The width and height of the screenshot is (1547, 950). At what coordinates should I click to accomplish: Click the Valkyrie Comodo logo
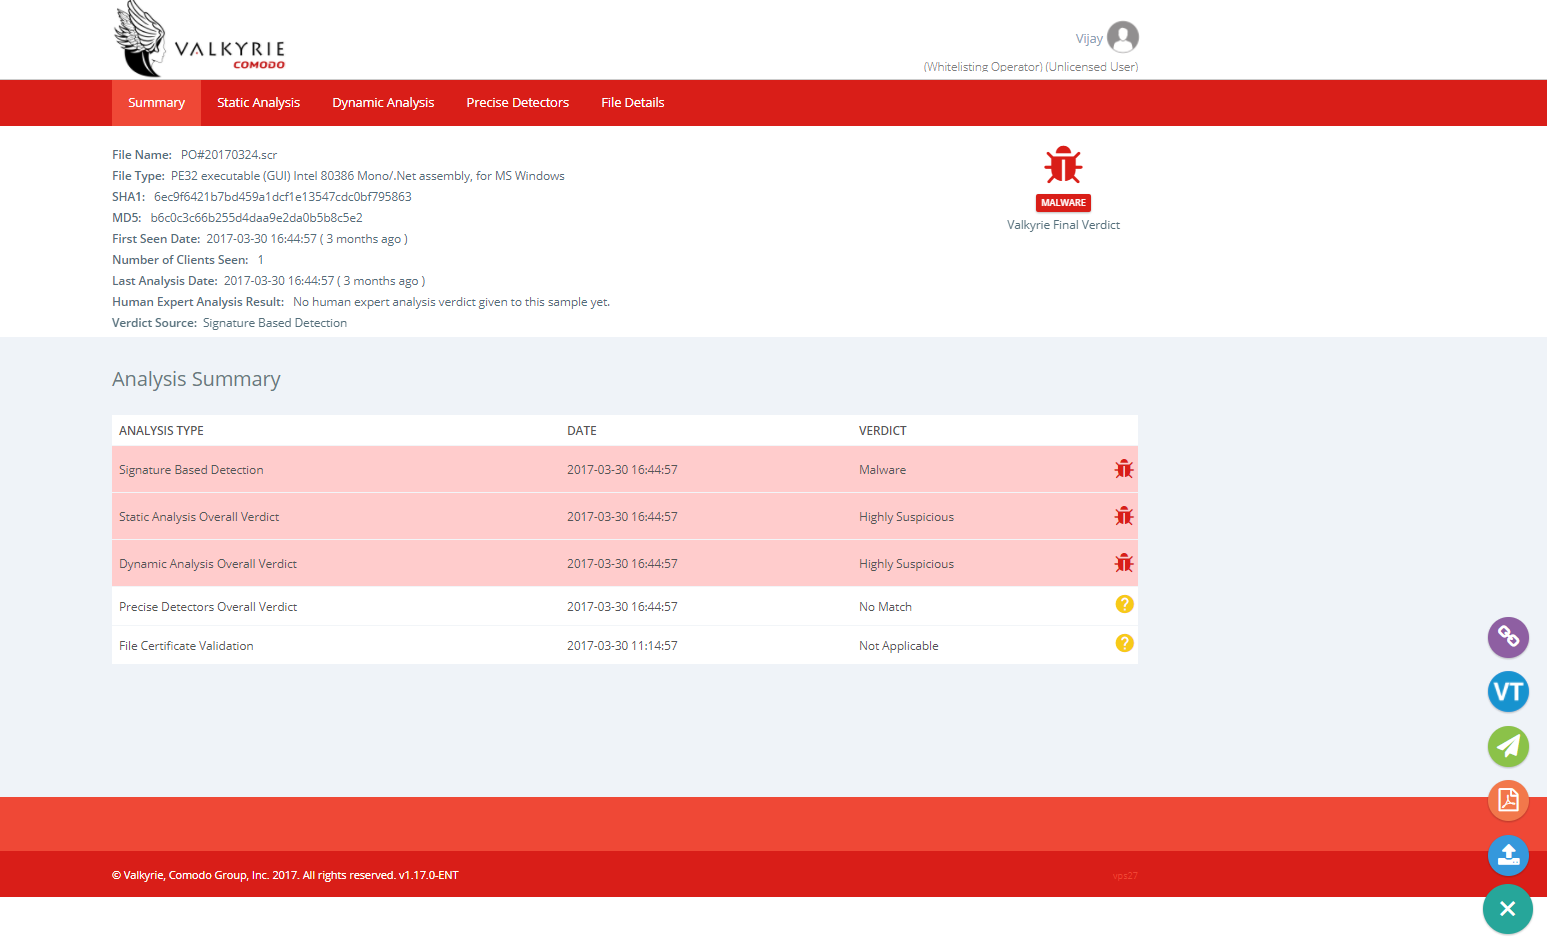(200, 39)
